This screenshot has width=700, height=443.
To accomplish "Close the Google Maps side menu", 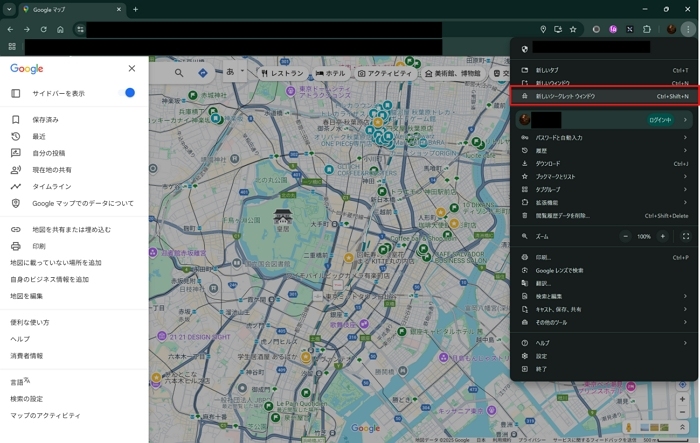I will click(x=132, y=69).
